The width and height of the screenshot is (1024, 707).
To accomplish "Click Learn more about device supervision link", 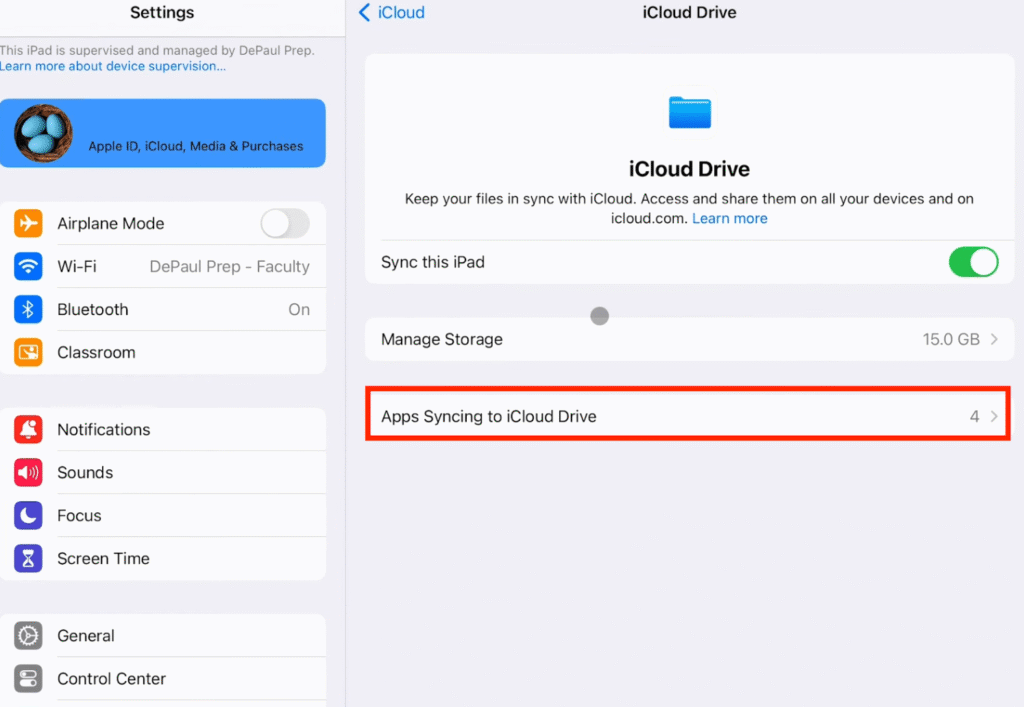I will point(113,66).
